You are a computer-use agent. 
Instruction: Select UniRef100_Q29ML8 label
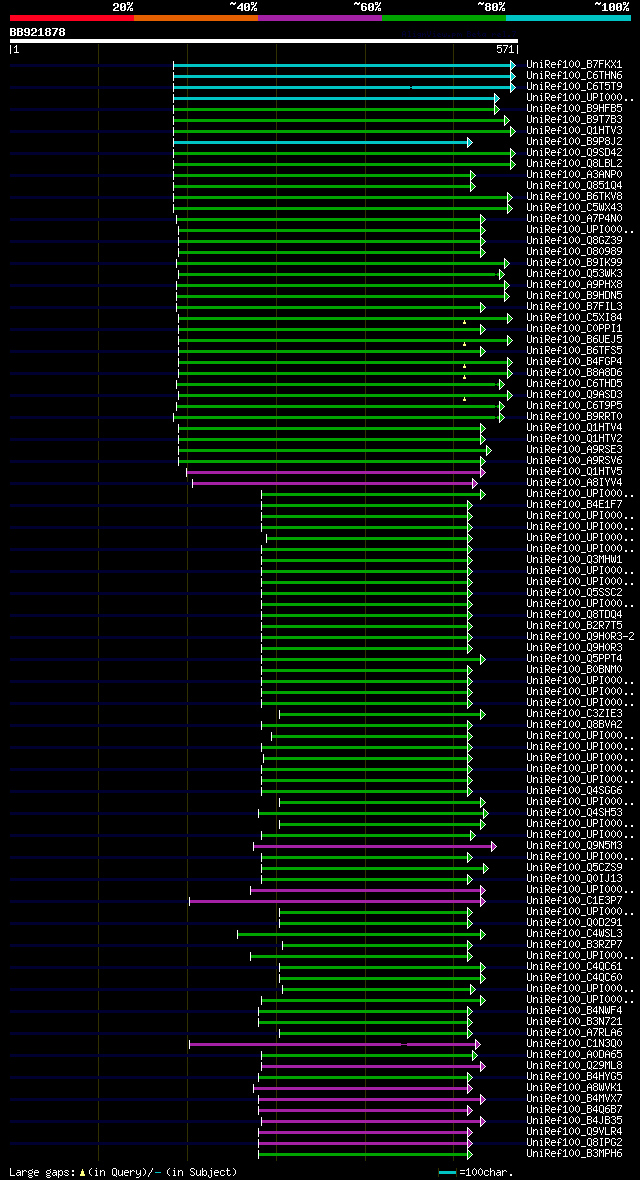pyautogui.click(x=574, y=1066)
